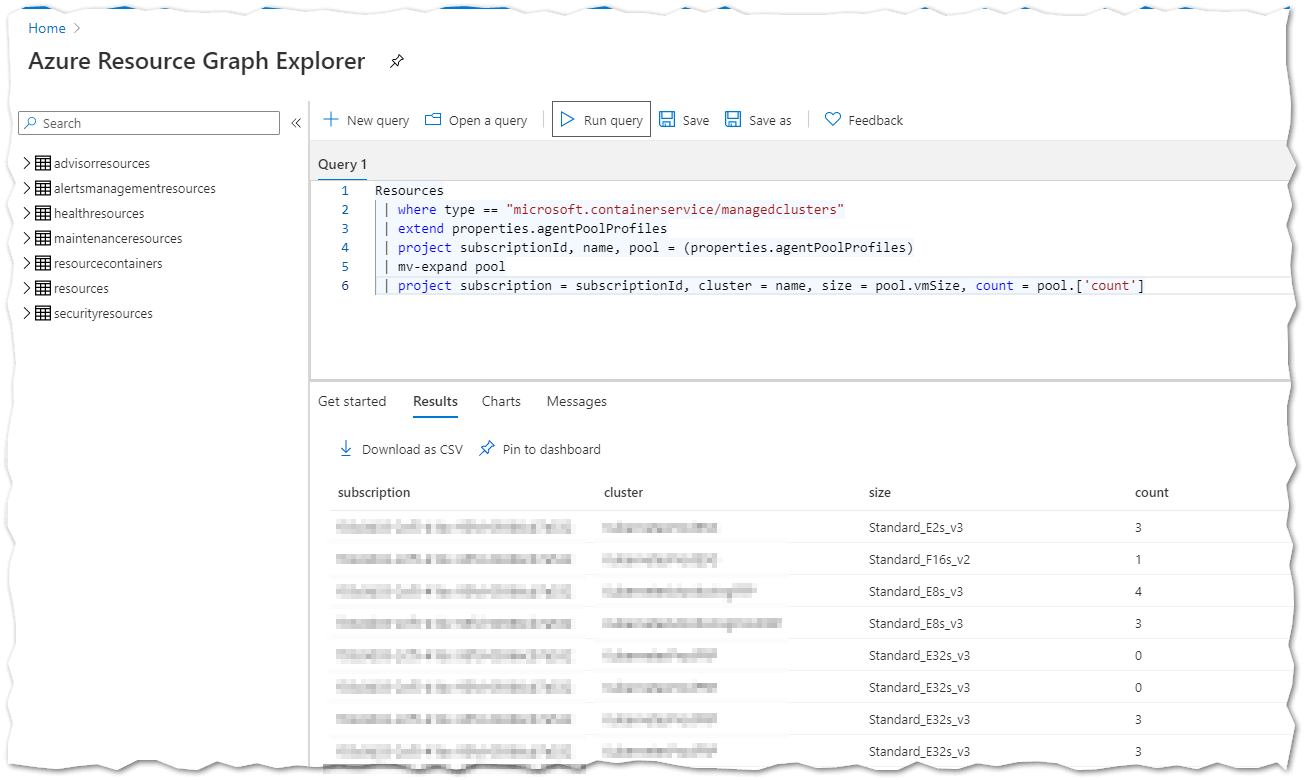This screenshot has width=1306, height=780.
Task: Select the resources table name
Action: pos(81,288)
